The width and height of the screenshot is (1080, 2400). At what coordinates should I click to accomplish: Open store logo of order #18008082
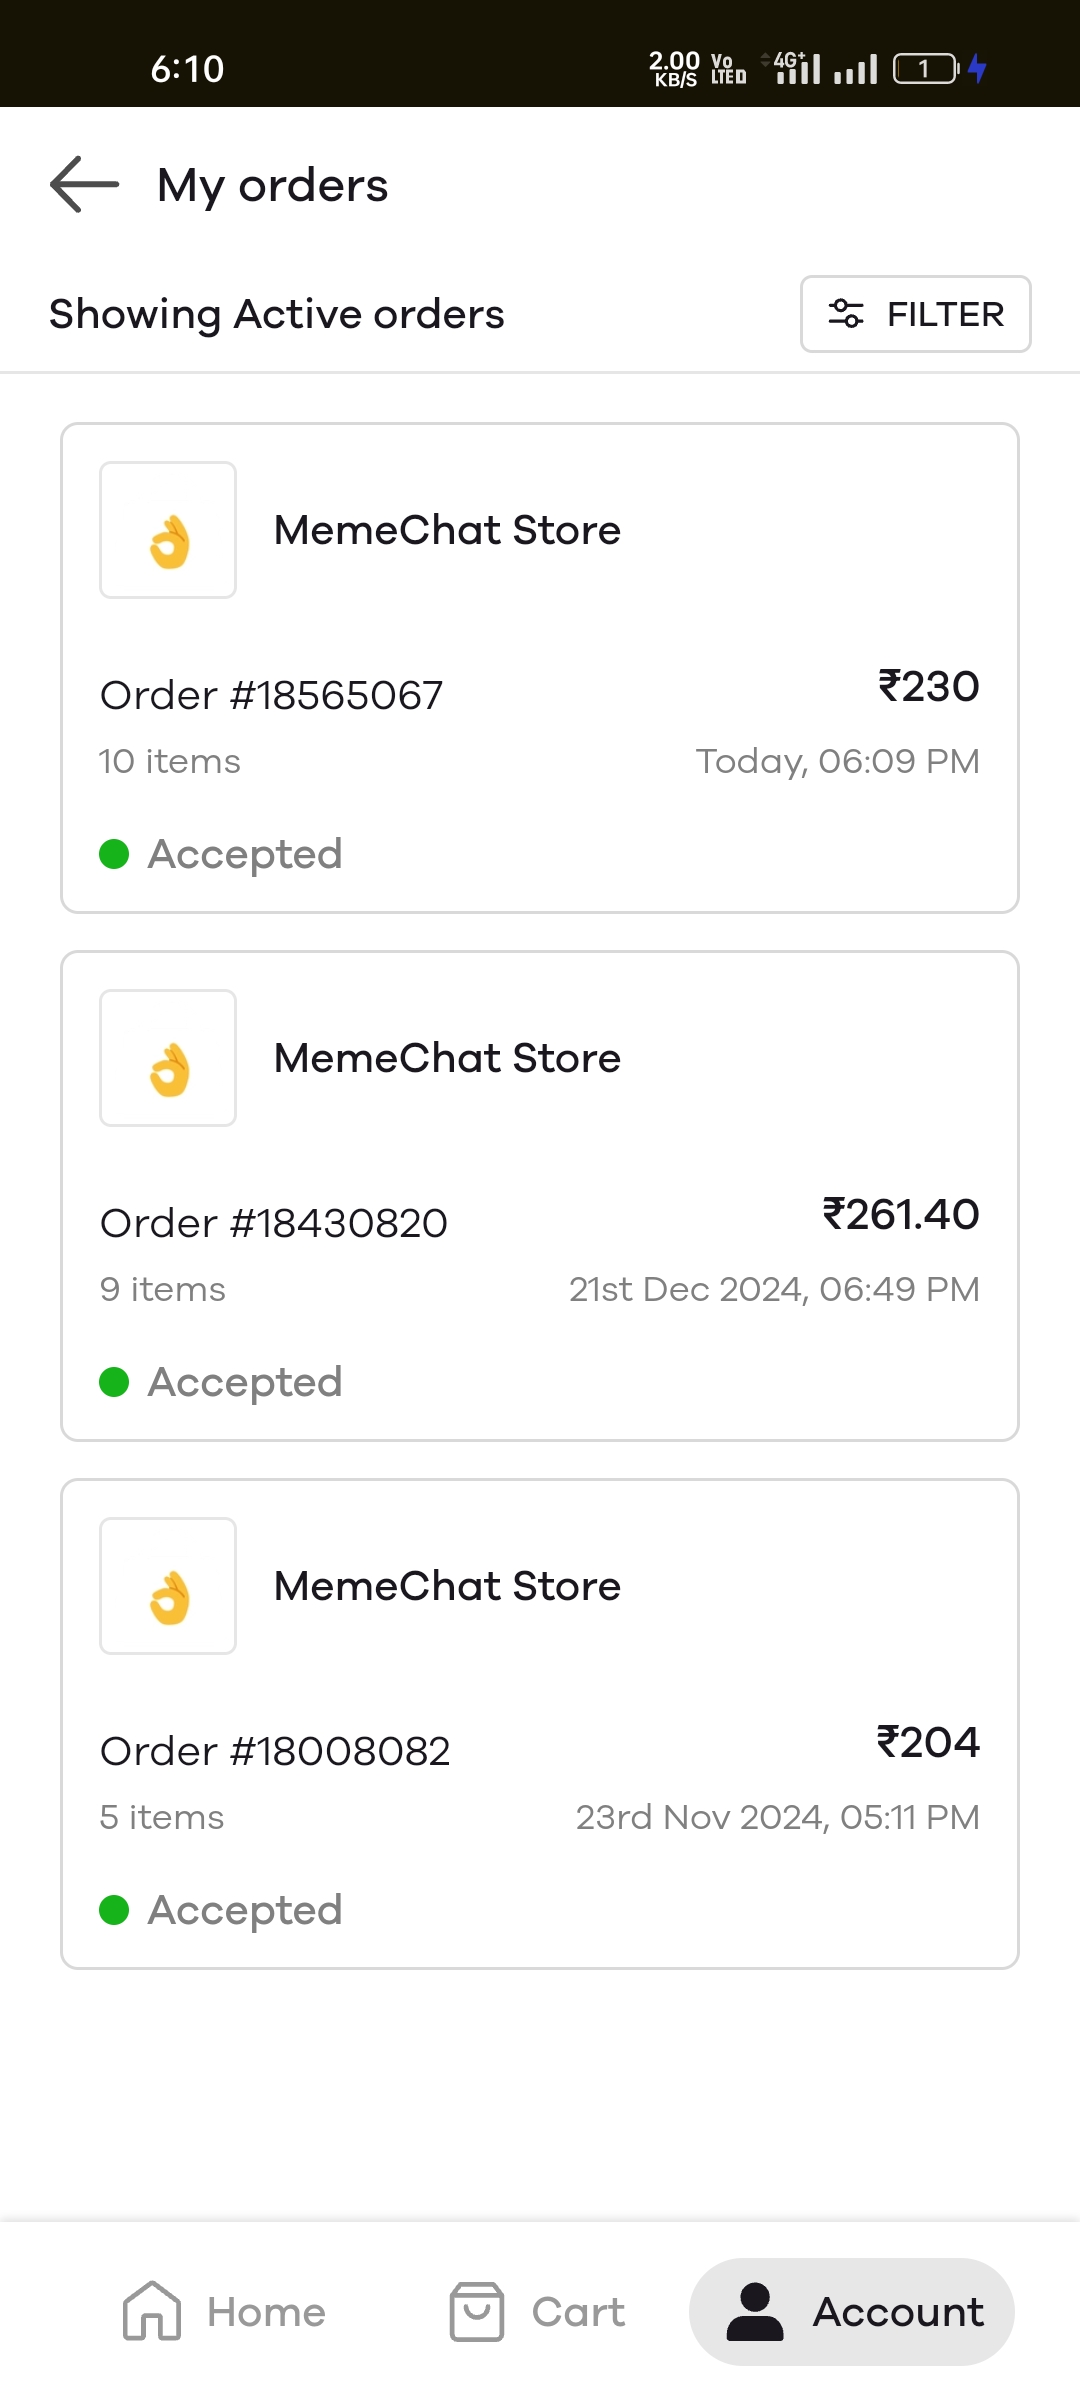(x=168, y=1586)
